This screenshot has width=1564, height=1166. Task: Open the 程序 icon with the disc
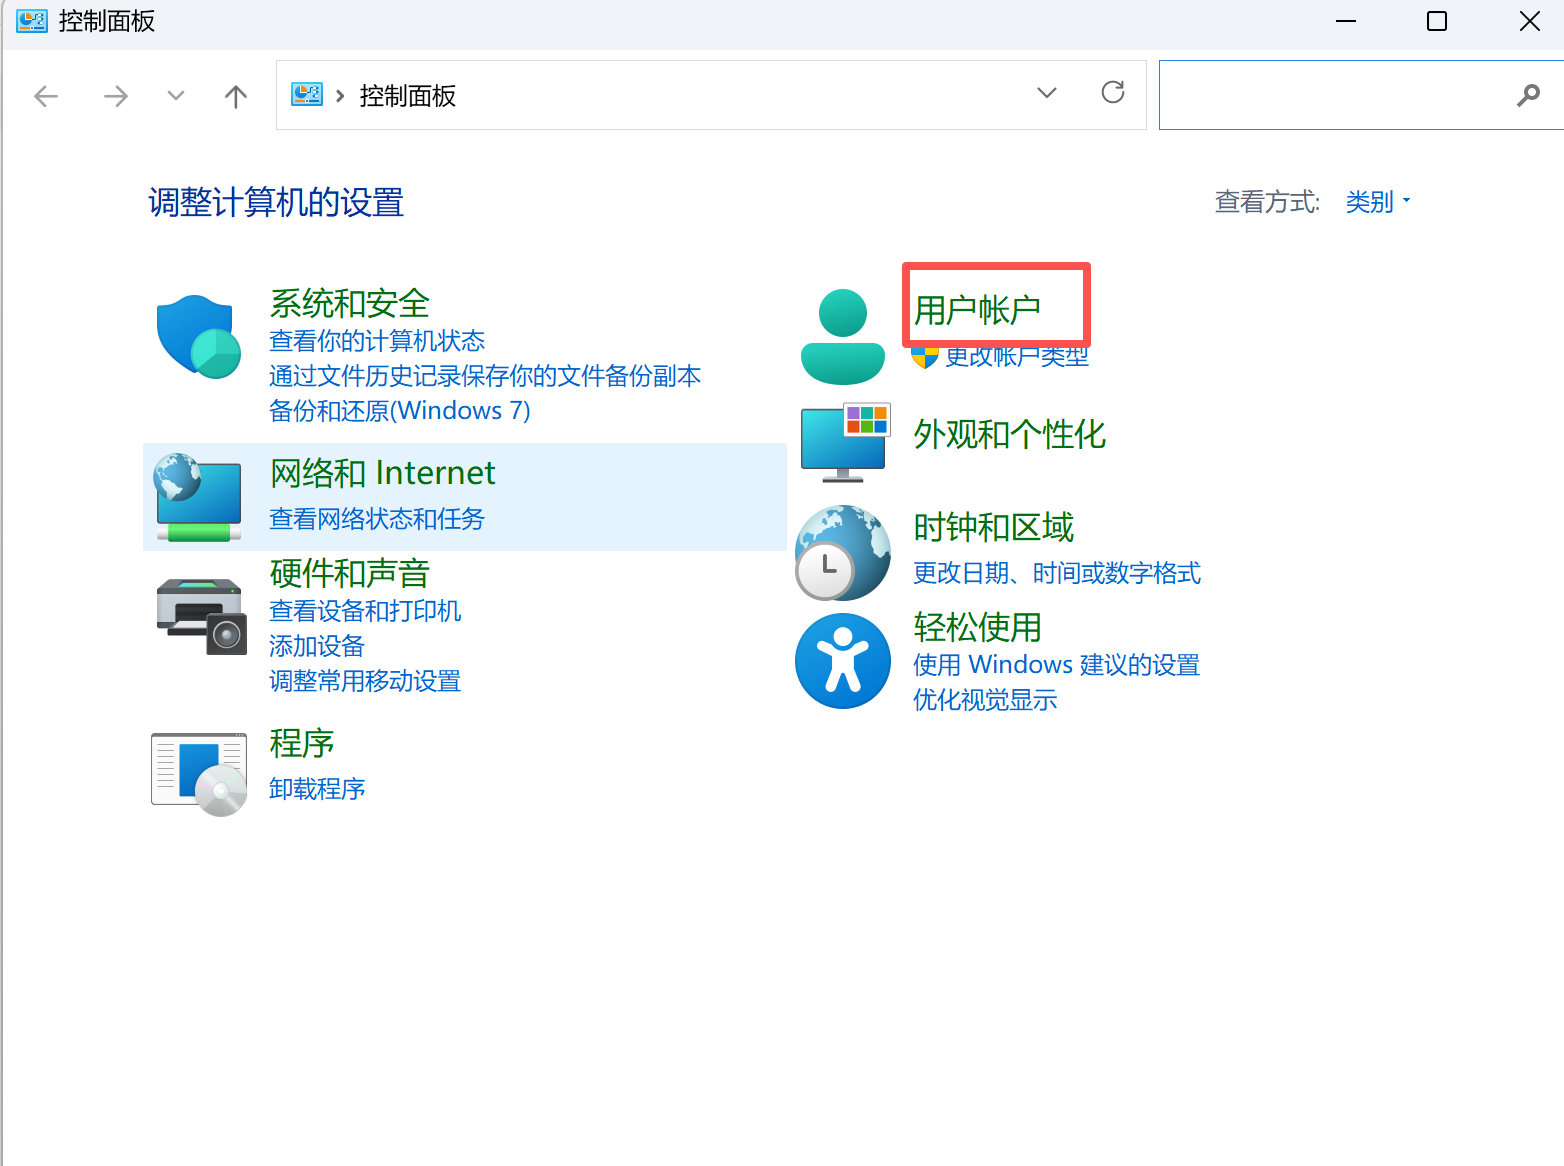point(199,771)
